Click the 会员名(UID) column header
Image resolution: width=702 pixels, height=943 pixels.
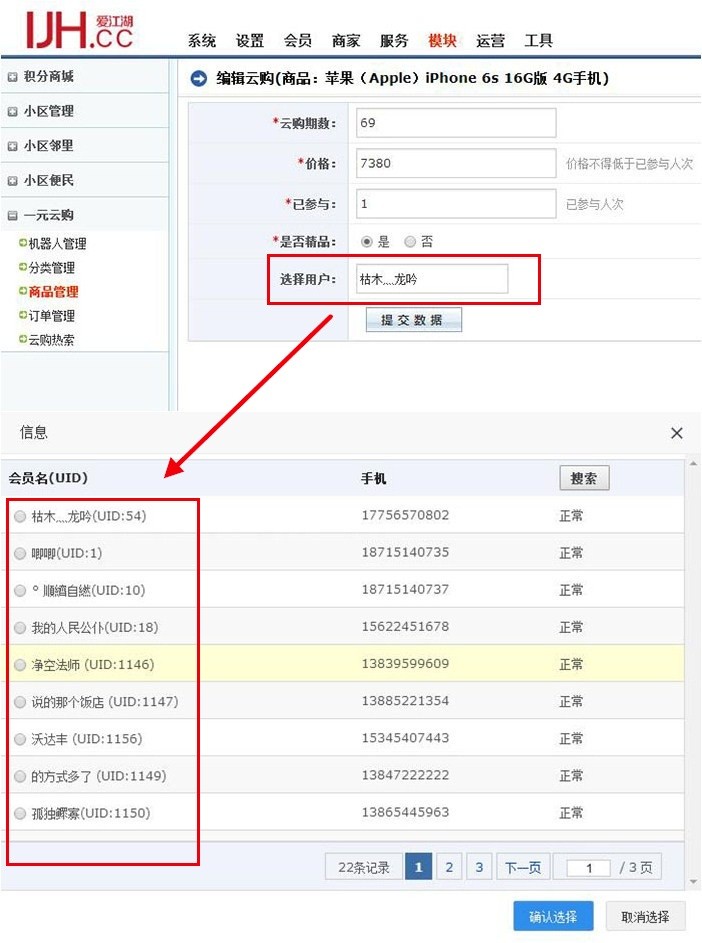48,478
